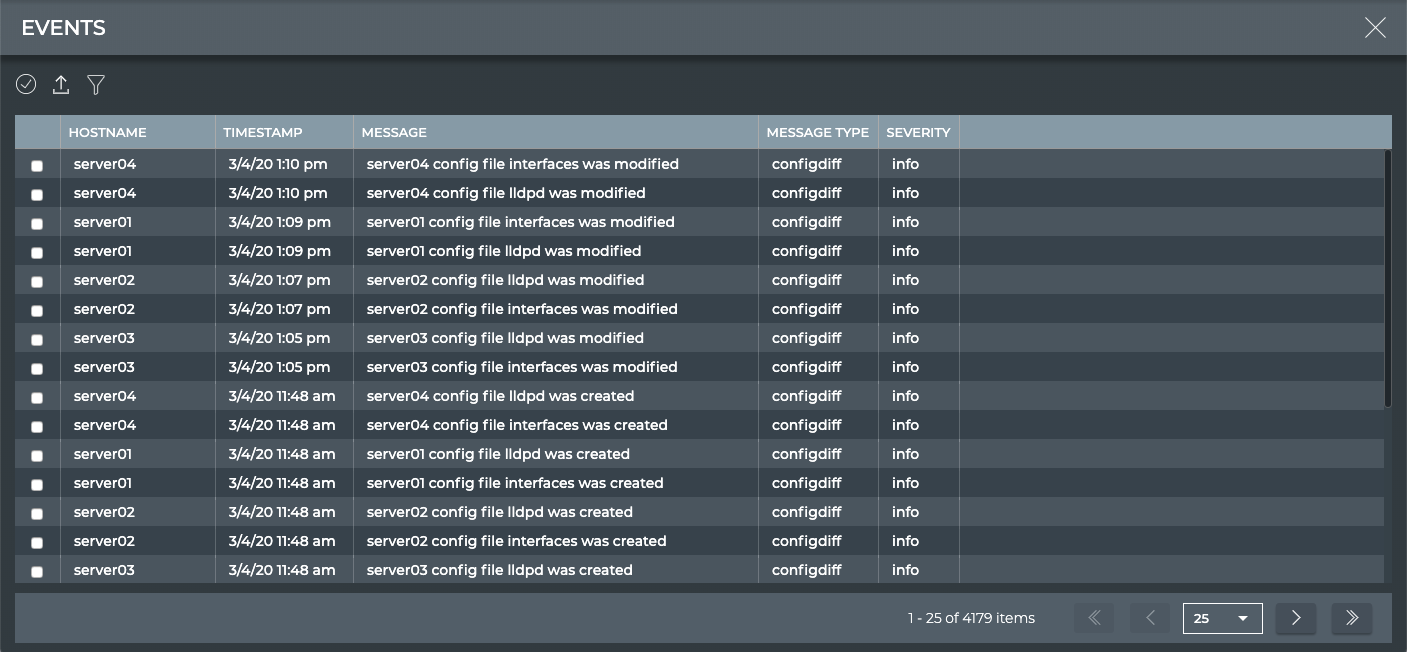Go to previous page arrow
Screen dimensions: 1407x652
1150,618
